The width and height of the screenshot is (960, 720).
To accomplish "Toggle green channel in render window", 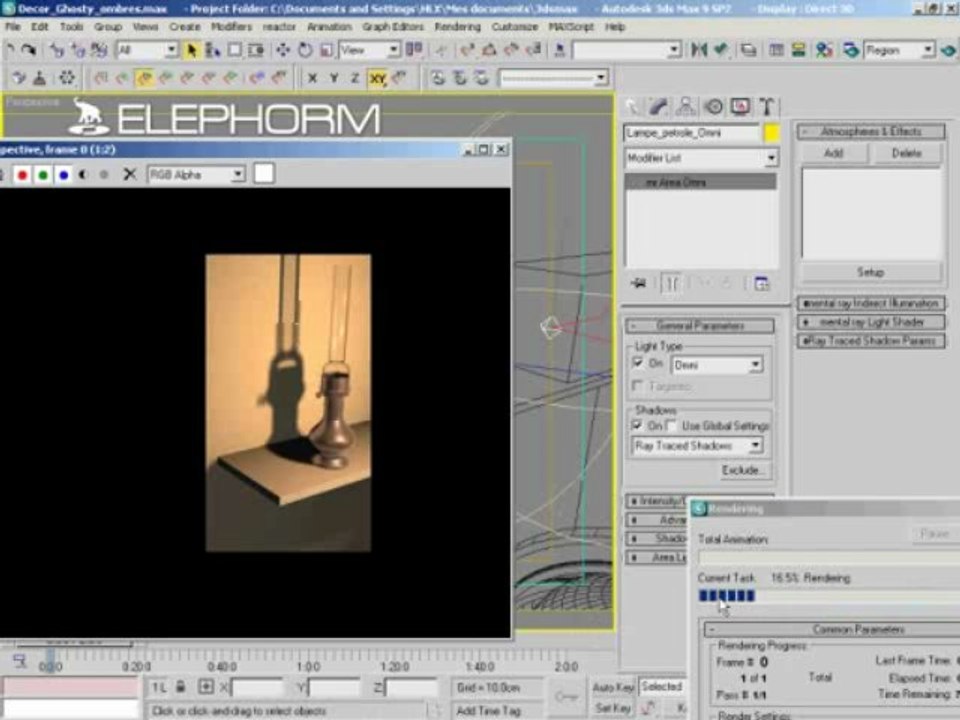I will click(x=43, y=175).
